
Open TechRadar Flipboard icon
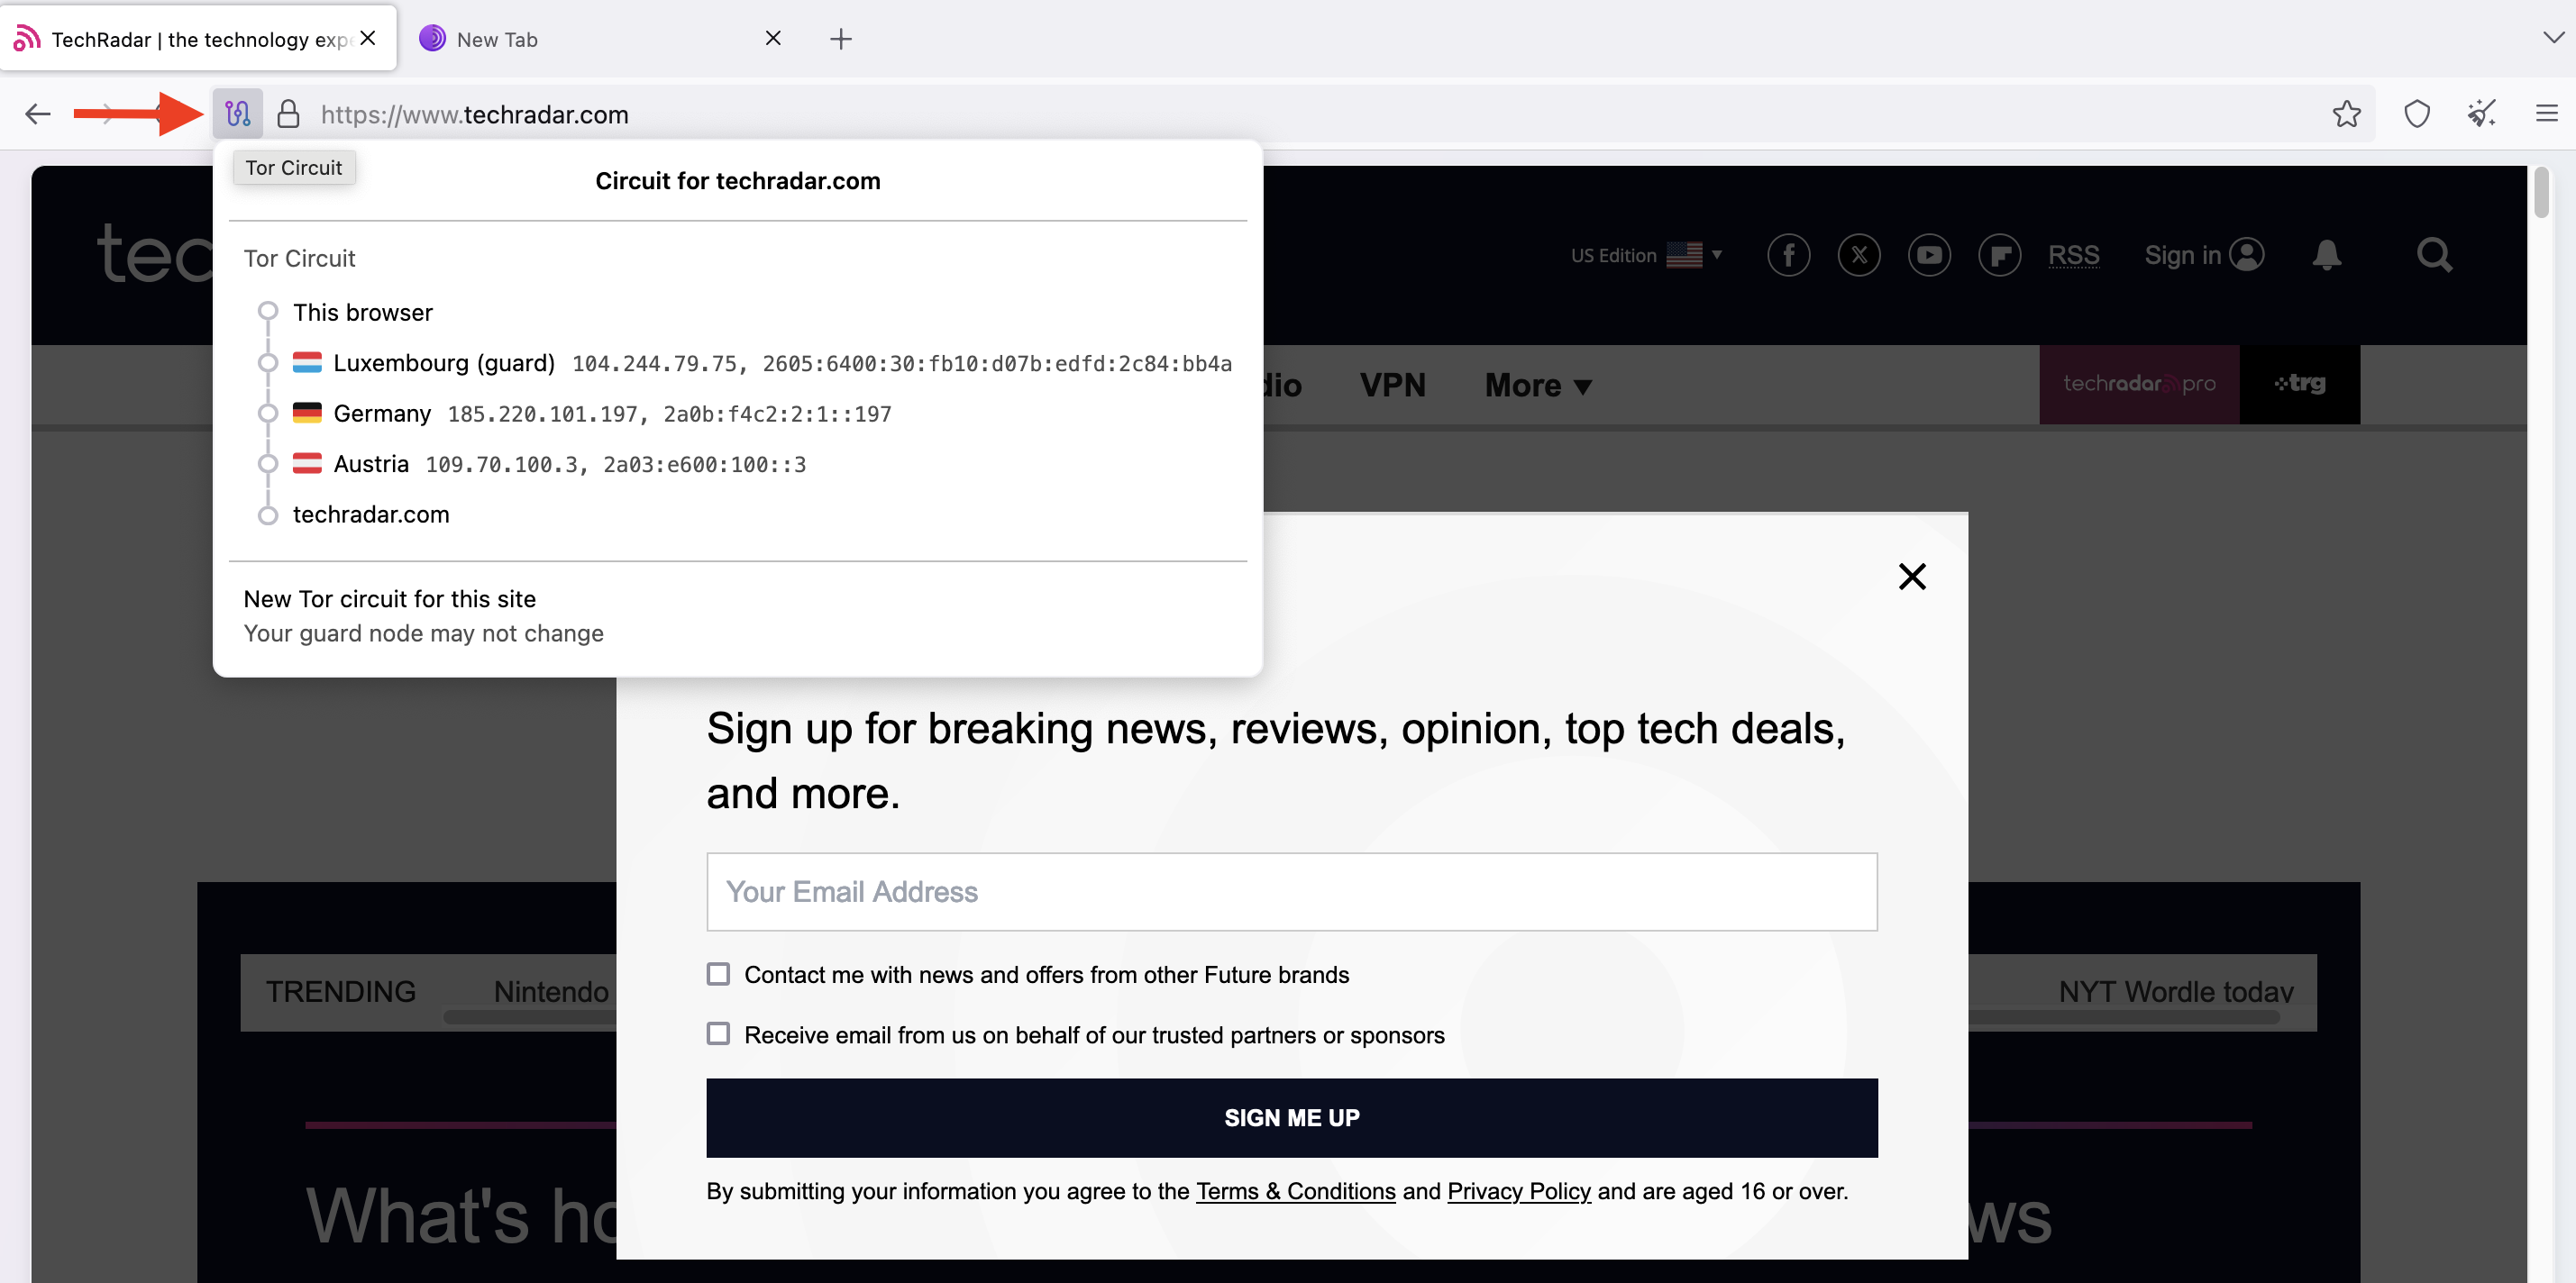[x=1999, y=255]
